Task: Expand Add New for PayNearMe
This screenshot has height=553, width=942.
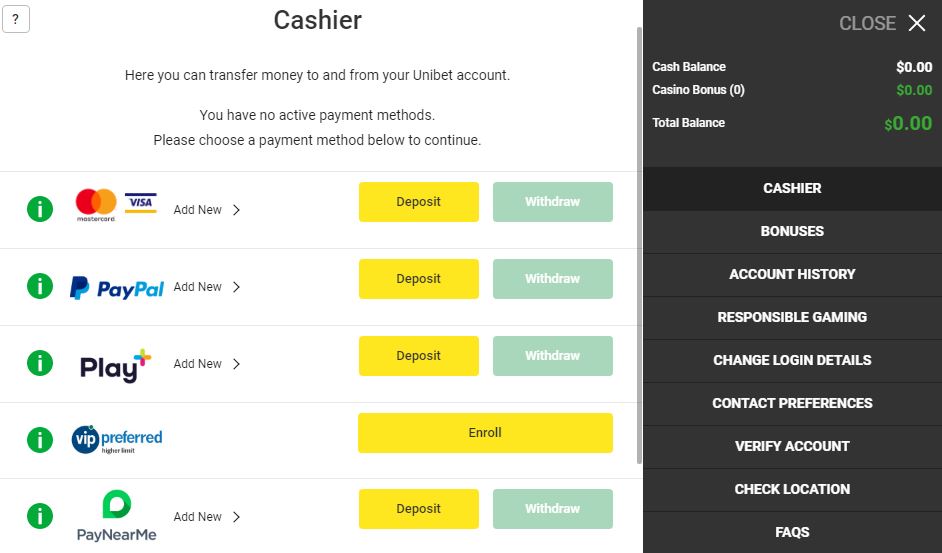Action: [207, 517]
